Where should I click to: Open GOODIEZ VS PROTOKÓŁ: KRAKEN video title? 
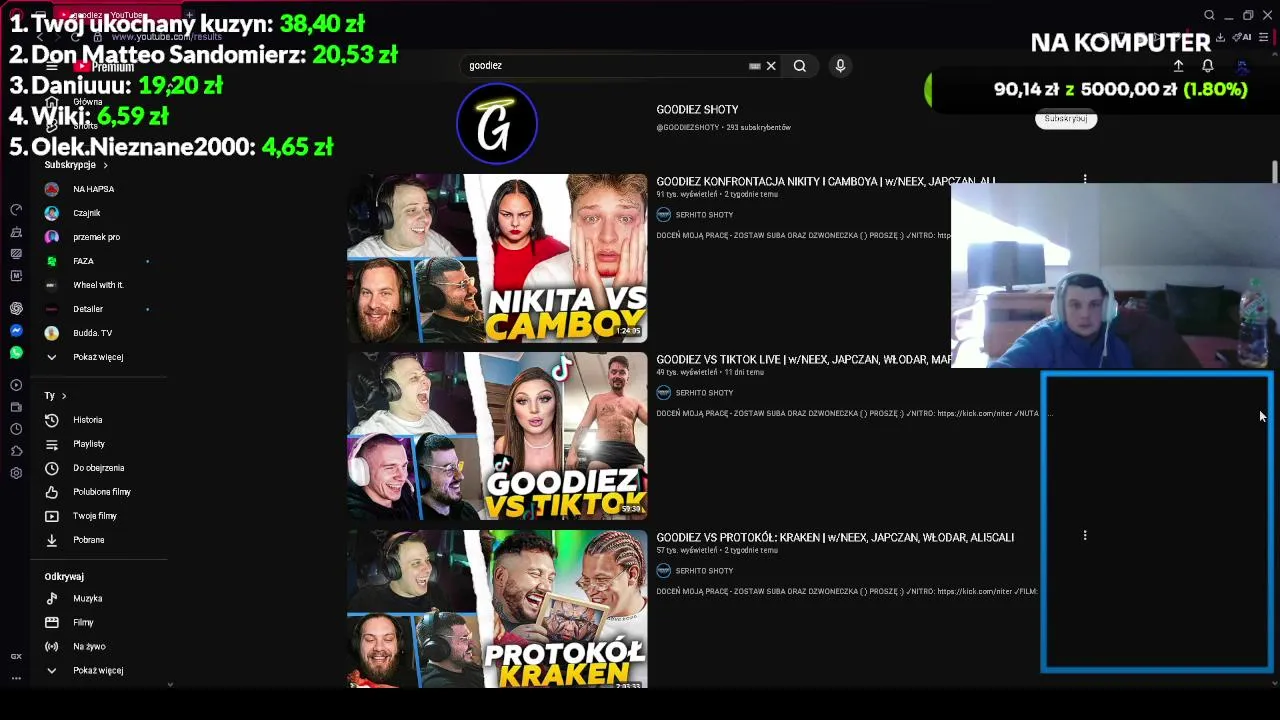[x=835, y=538]
